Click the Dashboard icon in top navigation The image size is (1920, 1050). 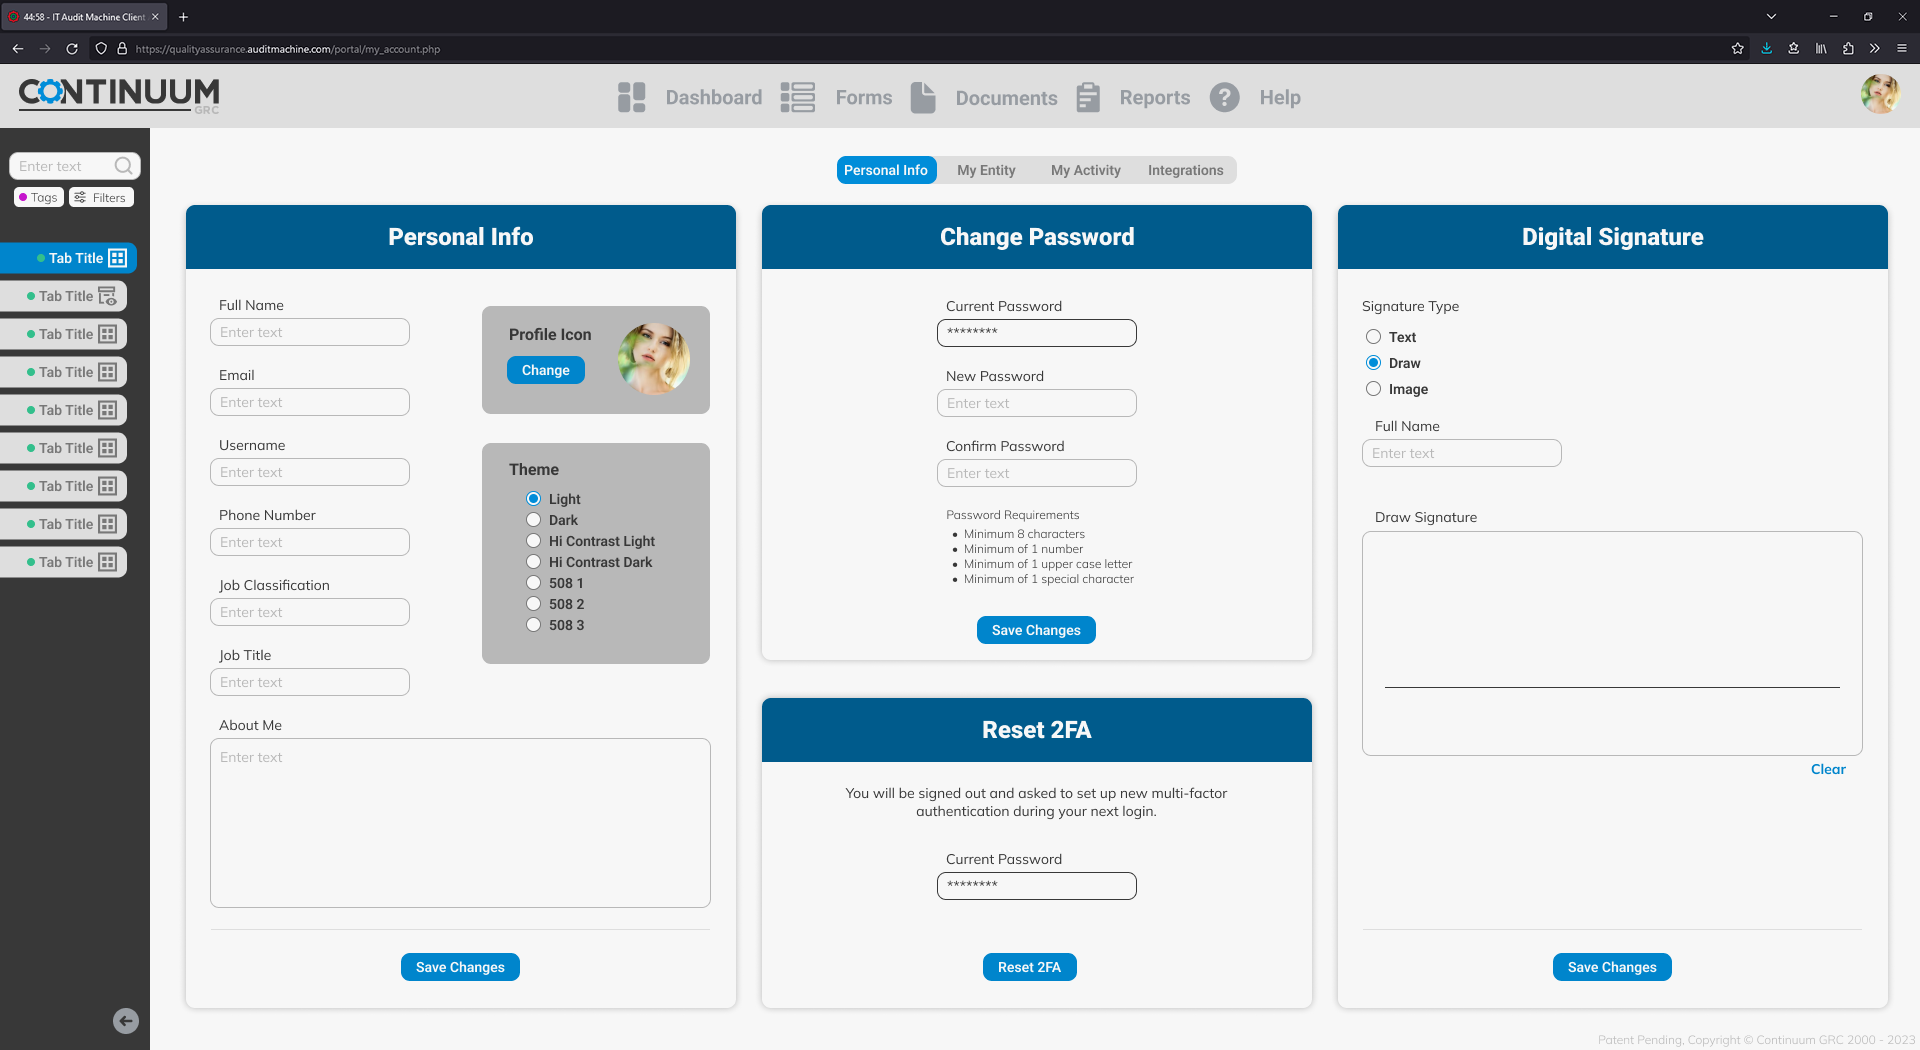pyautogui.click(x=631, y=97)
